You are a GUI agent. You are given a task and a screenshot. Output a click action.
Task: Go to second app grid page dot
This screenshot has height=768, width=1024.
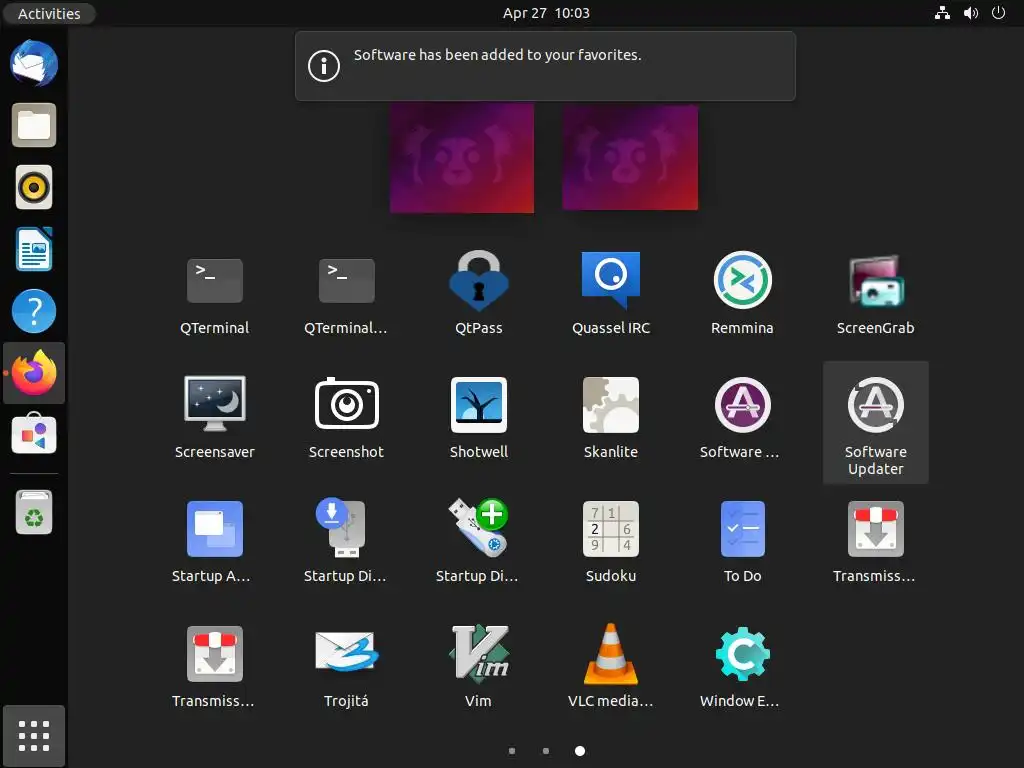click(x=546, y=751)
